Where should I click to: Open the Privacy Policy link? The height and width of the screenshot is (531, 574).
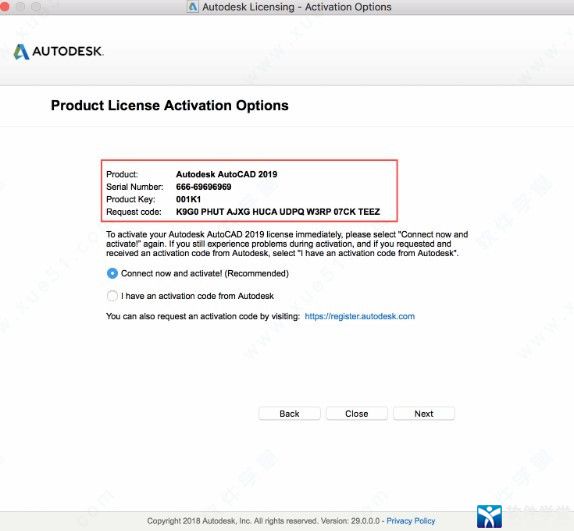tap(411, 520)
